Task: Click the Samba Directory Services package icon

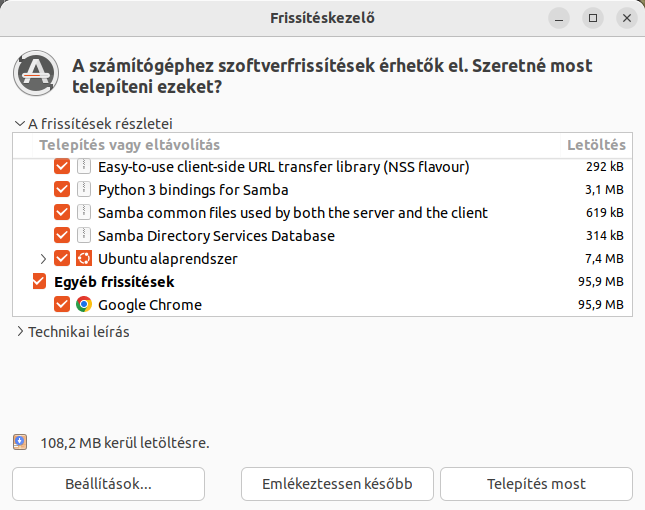Action: (x=84, y=236)
